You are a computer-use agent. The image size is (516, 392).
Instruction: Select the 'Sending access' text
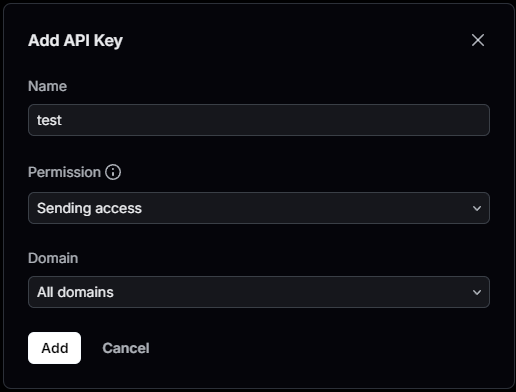[89, 208]
